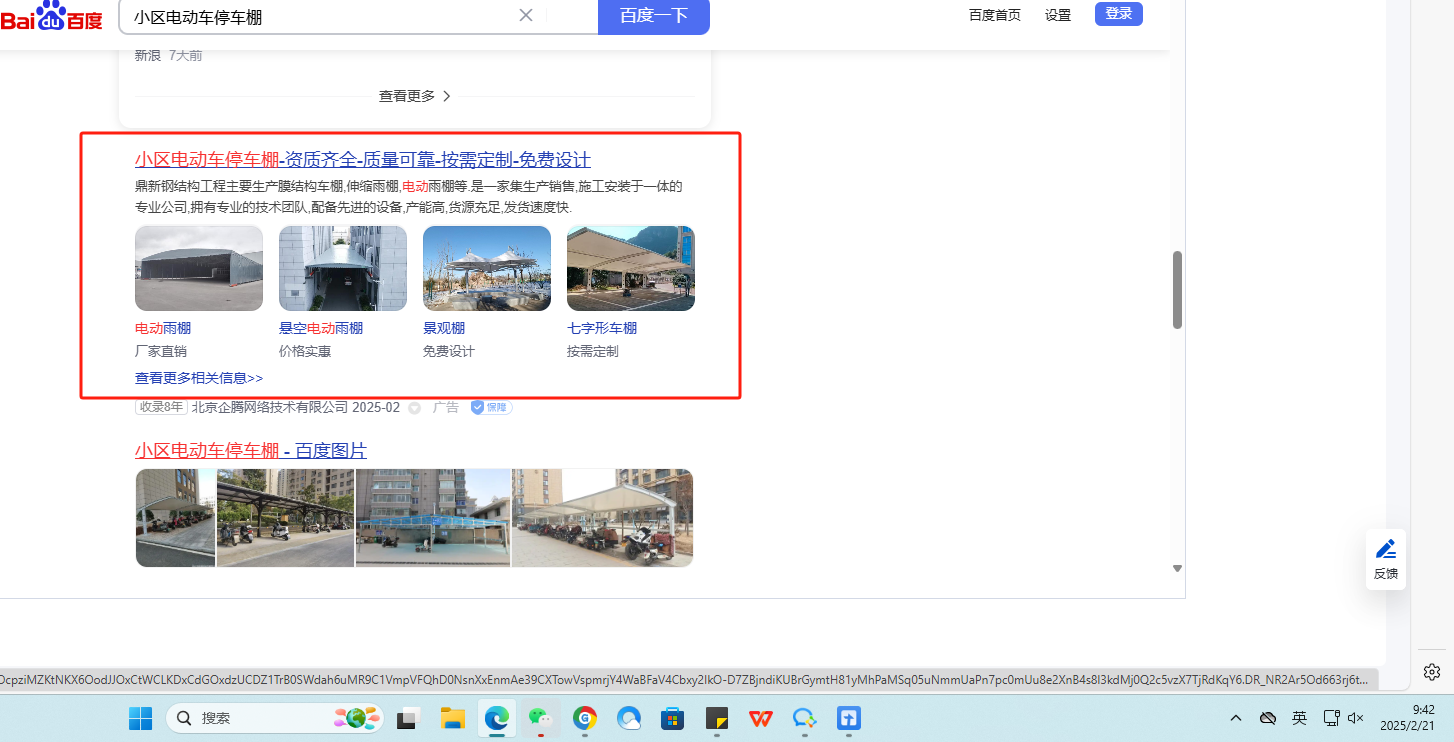
Task: Open WeChat from the taskbar
Action: click(540, 718)
